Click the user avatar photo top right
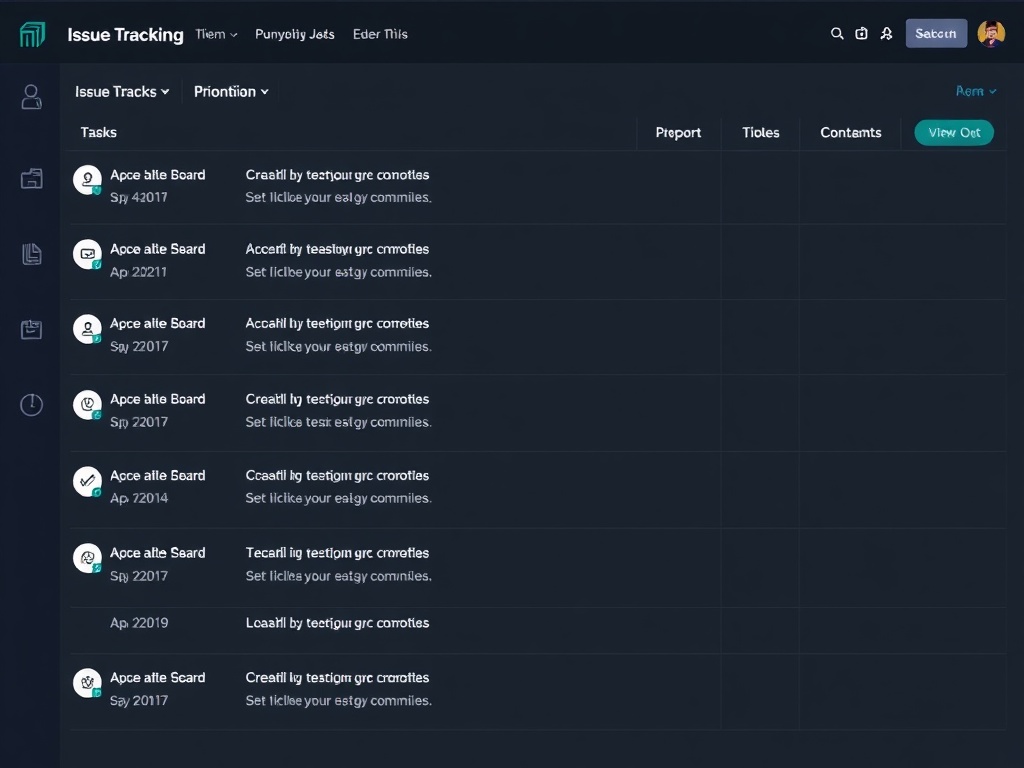 point(991,33)
